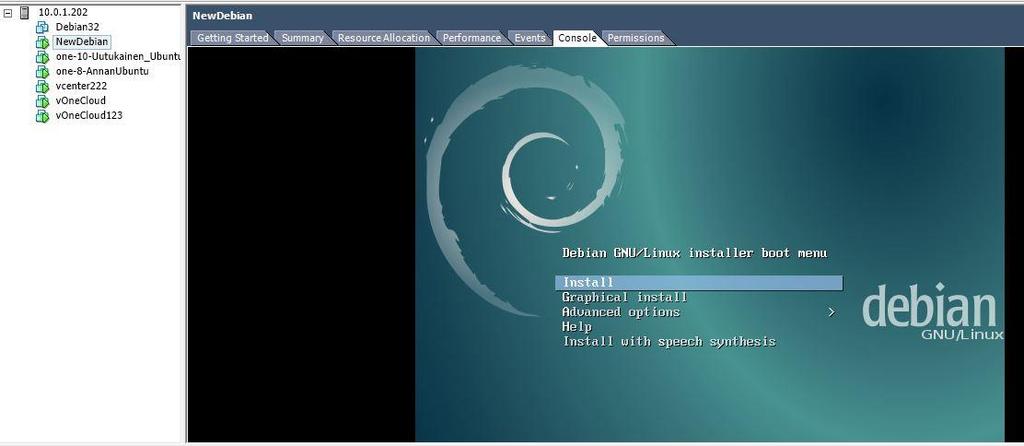Choose Graphical install in boot menu

pos(624,297)
